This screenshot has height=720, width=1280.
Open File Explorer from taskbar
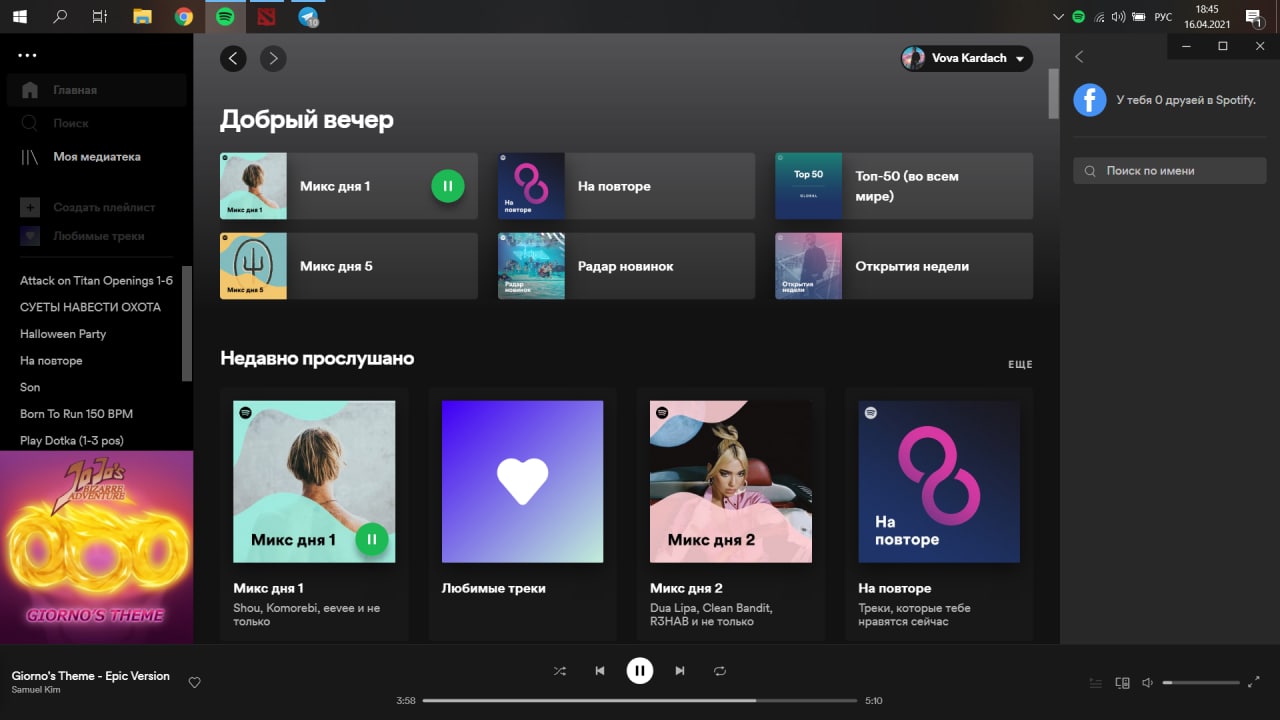(142, 16)
